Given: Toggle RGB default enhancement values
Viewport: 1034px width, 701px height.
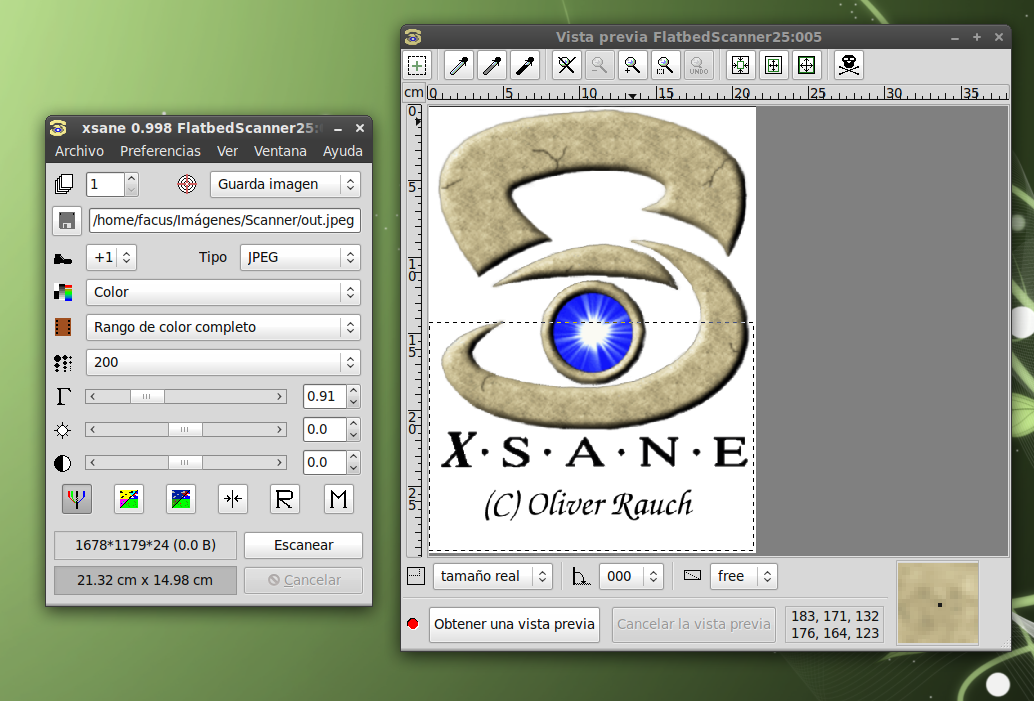Looking at the screenshot, I should tap(77, 499).
